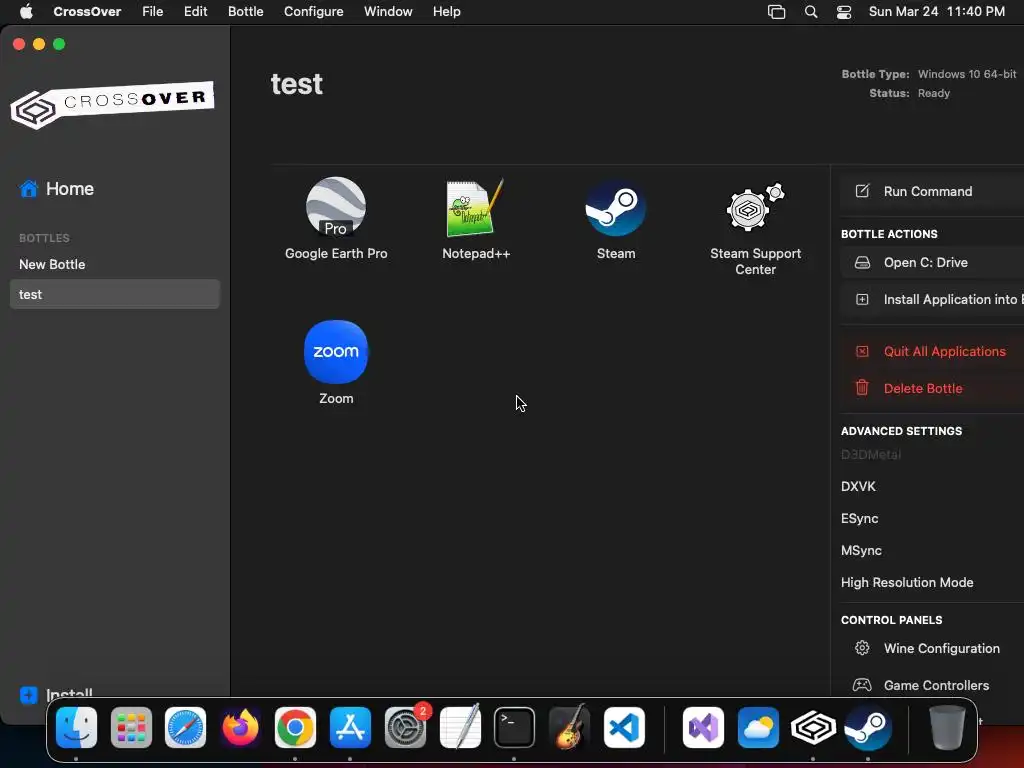Screen dimensions: 1024x768
Task: Click the Stage Manager icon in menu bar
Action: [776, 12]
